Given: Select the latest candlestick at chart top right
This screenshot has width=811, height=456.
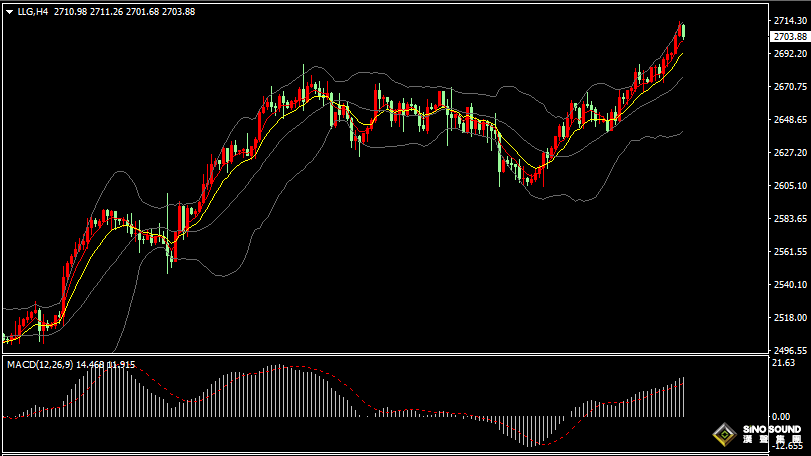Looking at the screenshot, I should (x=683, y=31).
